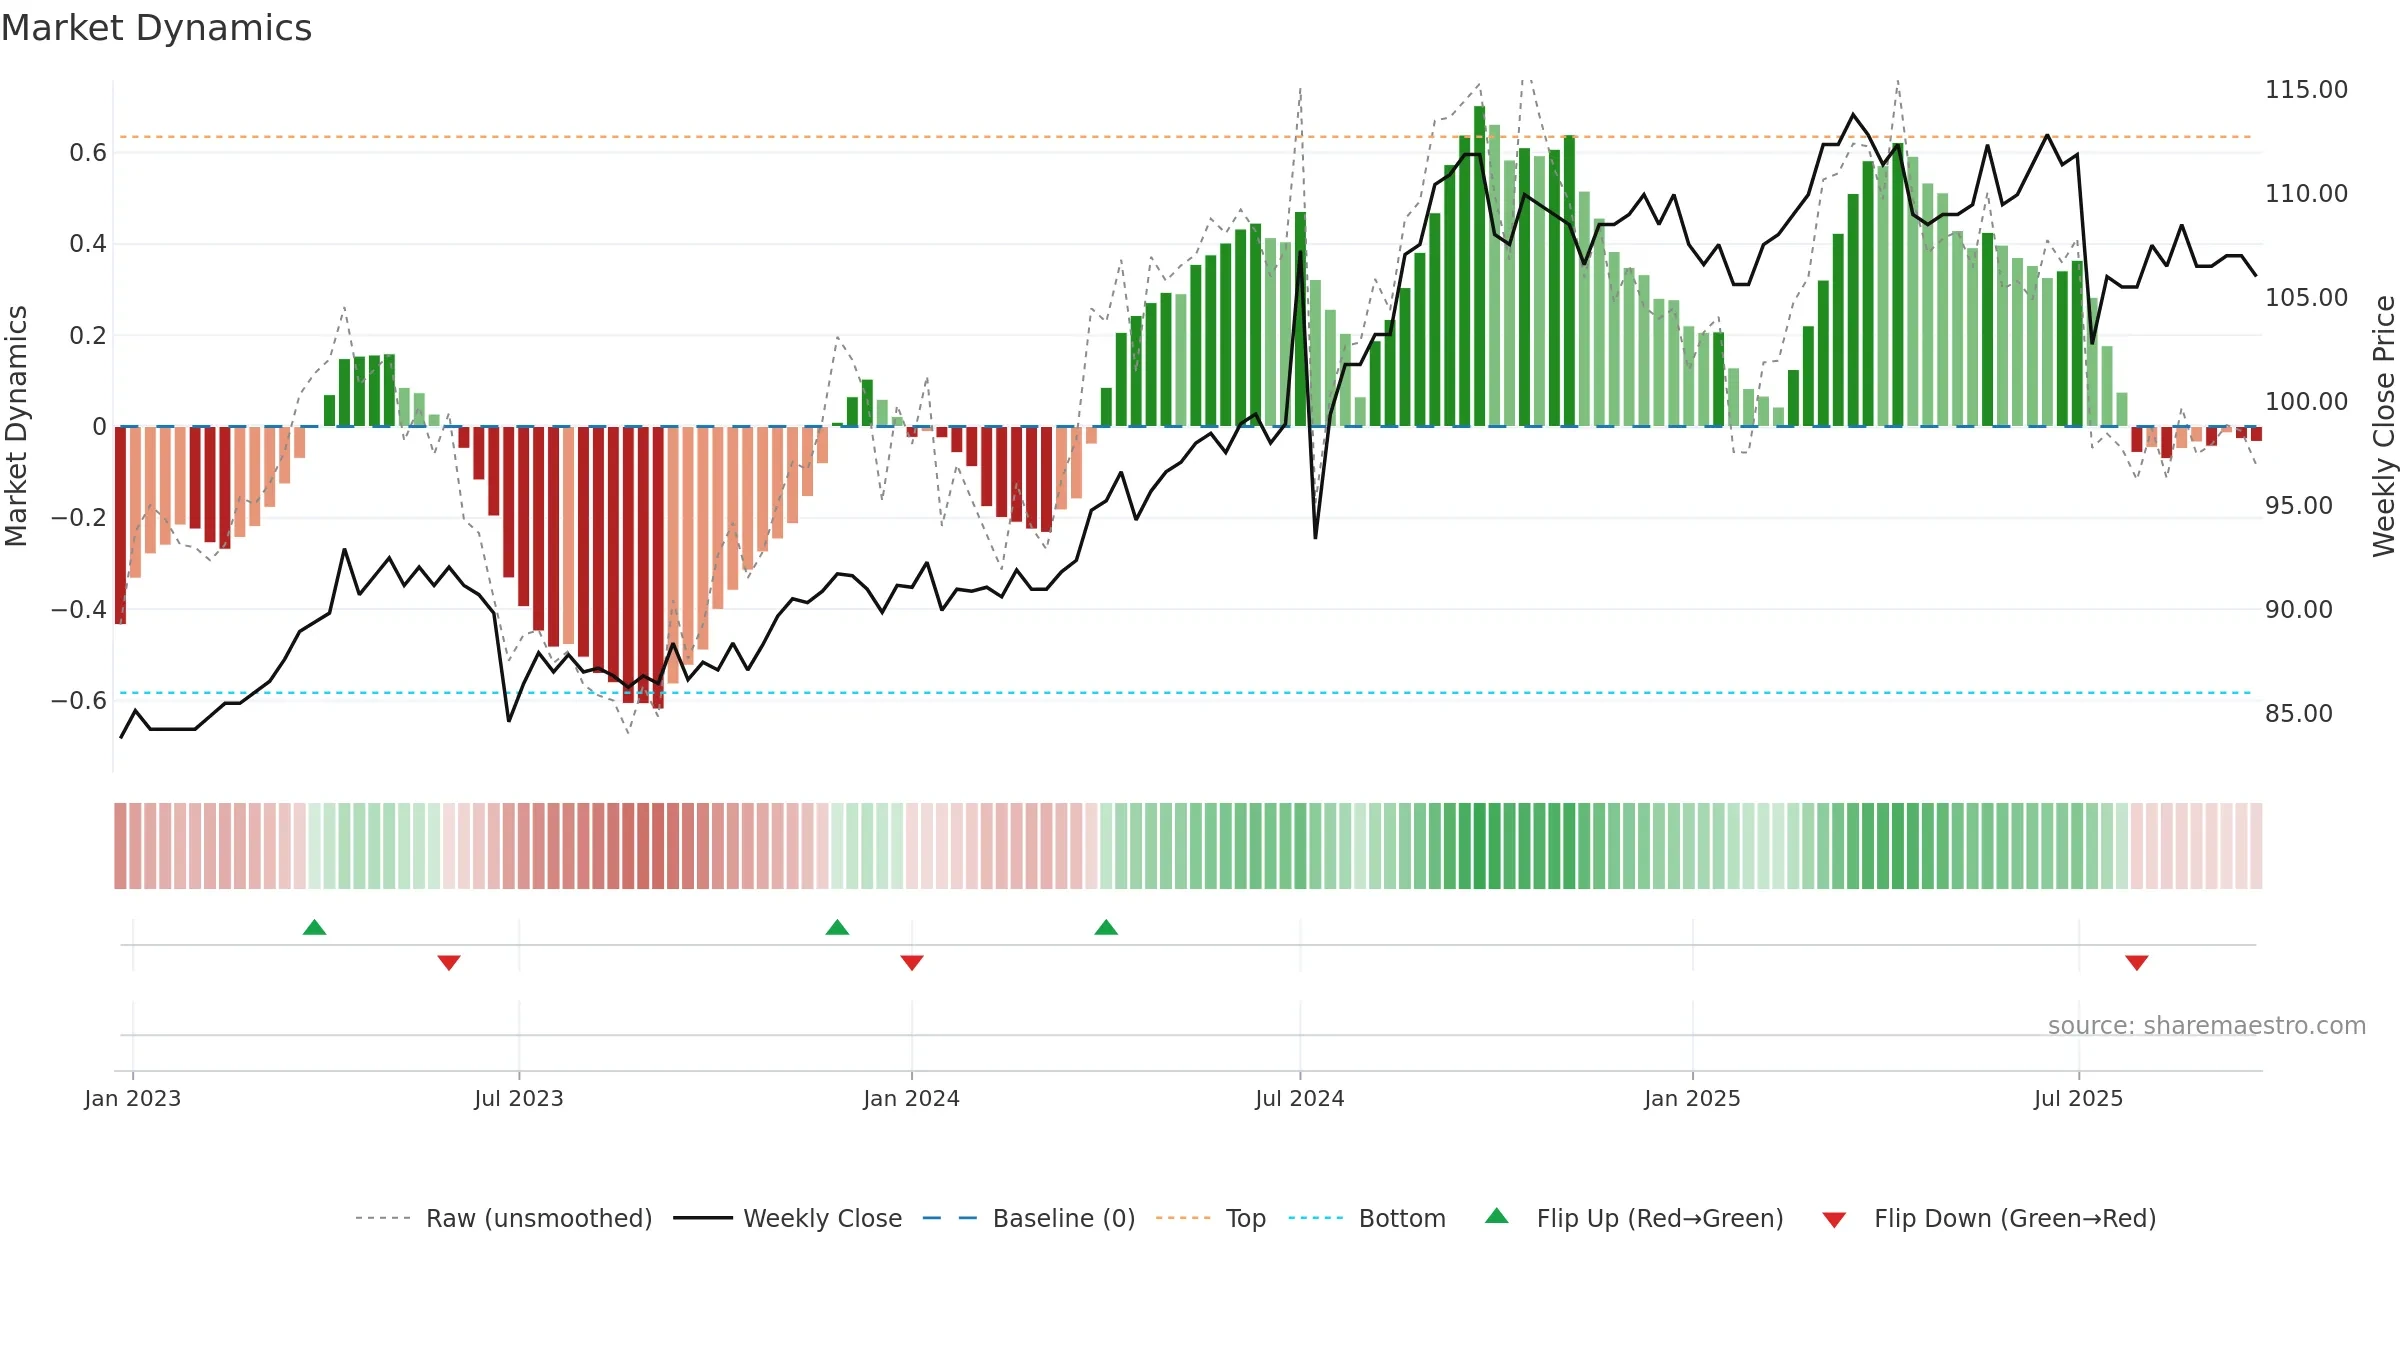This screenshot has width=2400, height=1350.
Task: Click the Market Dynamics left axis label
Action: click(16, 426)
